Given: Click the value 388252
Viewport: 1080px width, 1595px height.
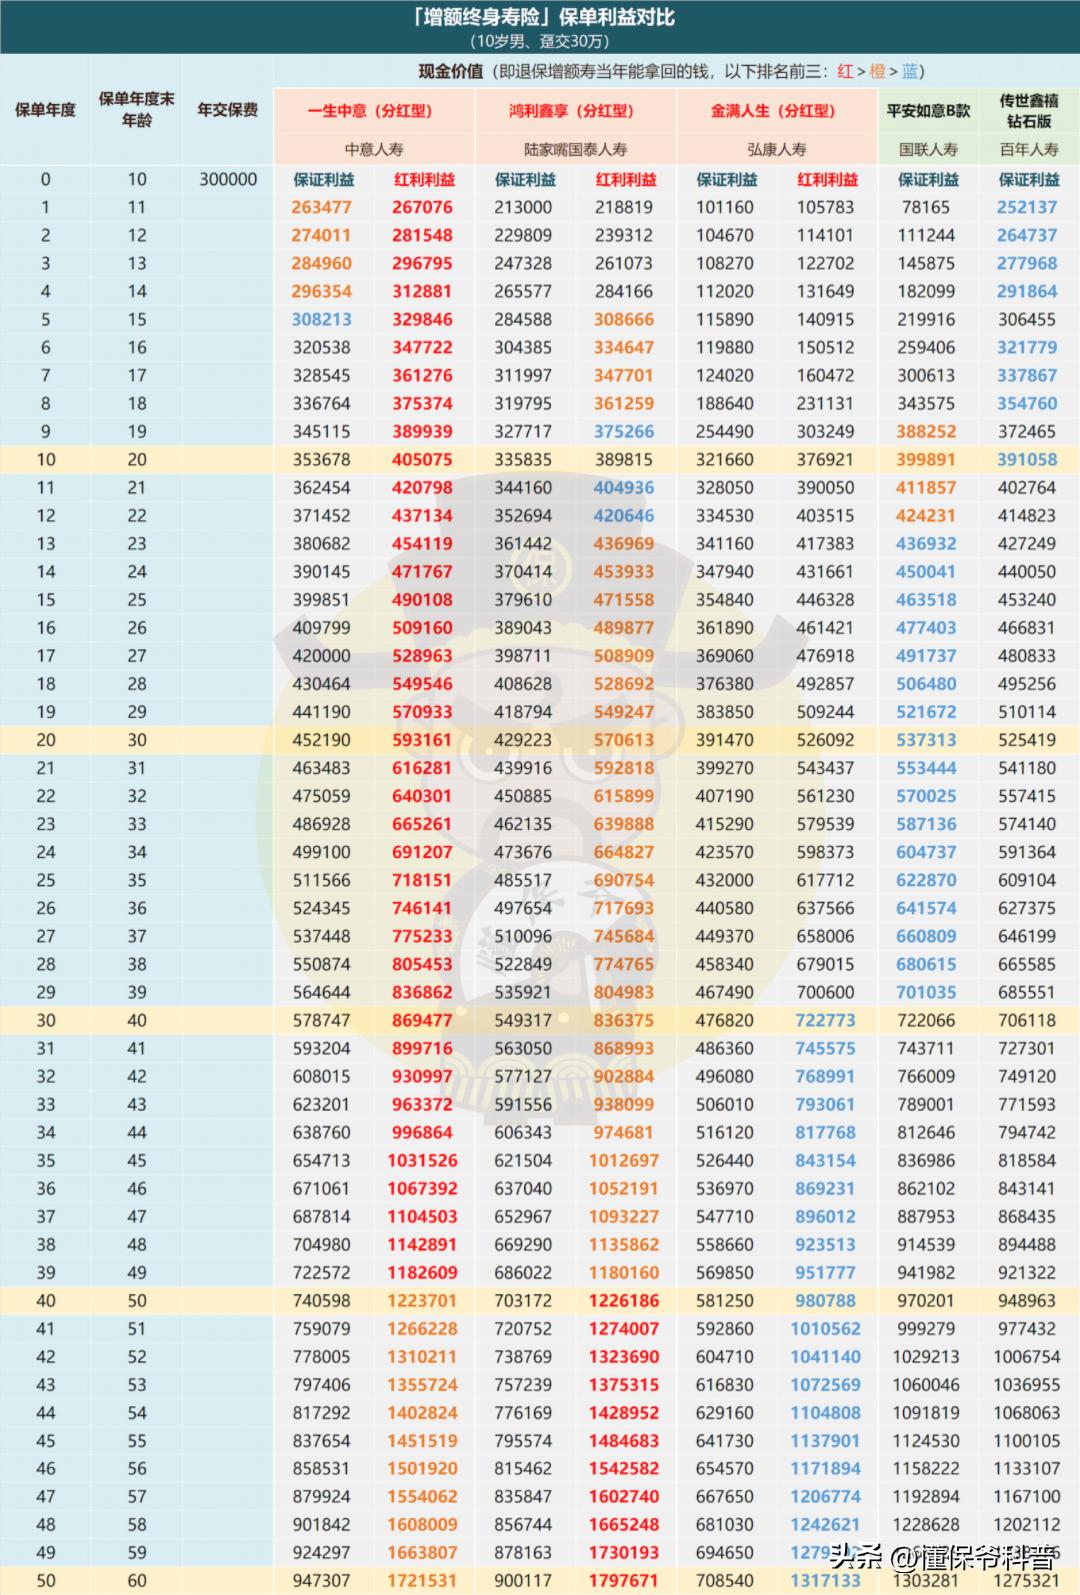Looking at the screenshot, I should click(x=926, y=431).
